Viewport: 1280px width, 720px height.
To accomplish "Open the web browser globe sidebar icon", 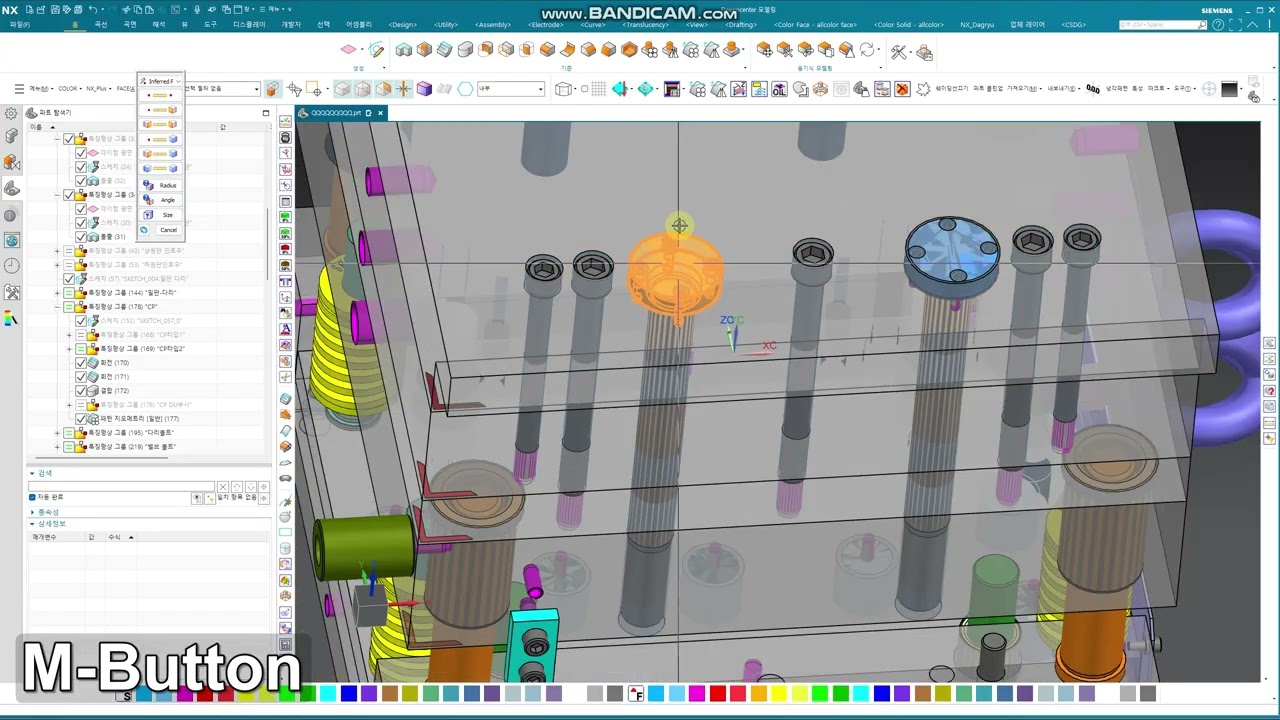I will click(x=11, y=240).
